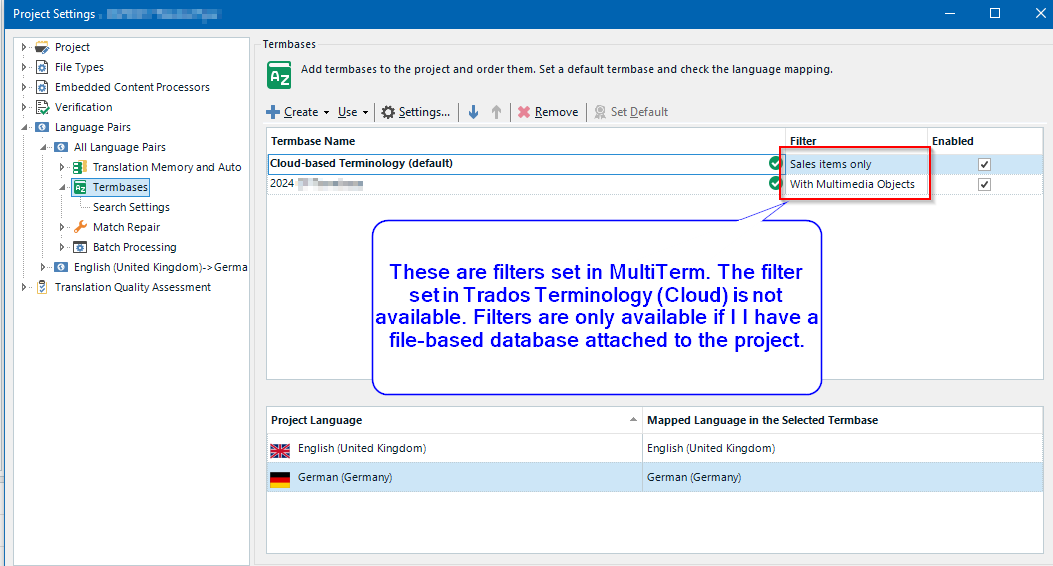Move selected termbase up with arrow icon
The image size is (1053, 566).
496,112
